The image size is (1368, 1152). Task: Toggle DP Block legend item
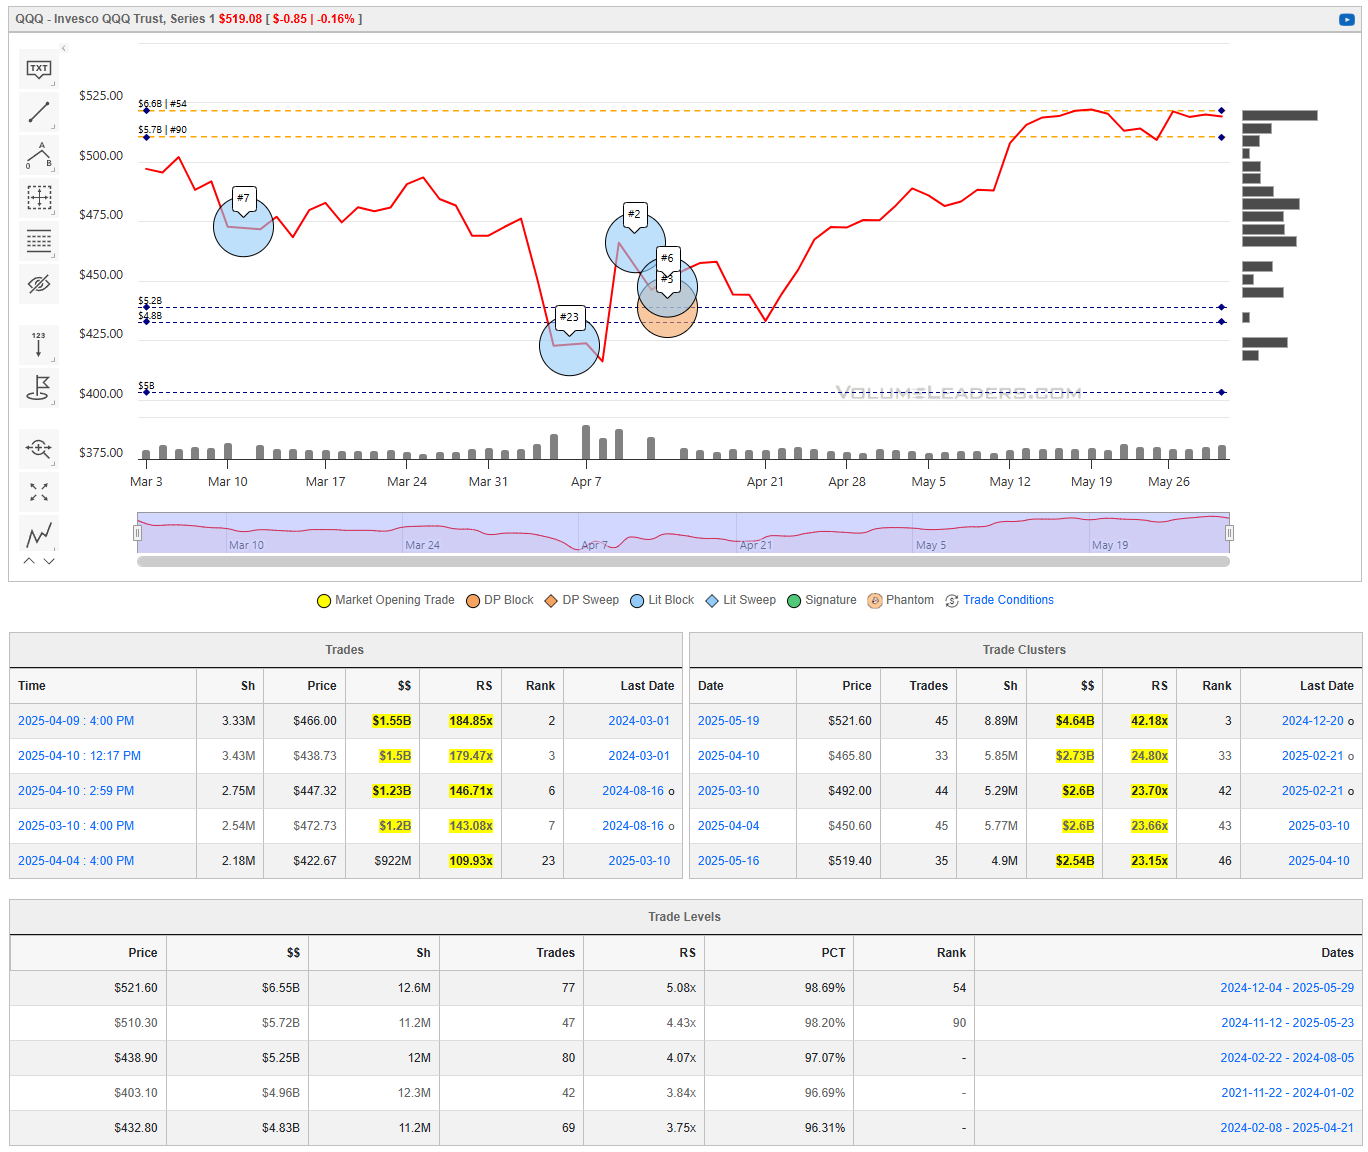tap(499, 600)
